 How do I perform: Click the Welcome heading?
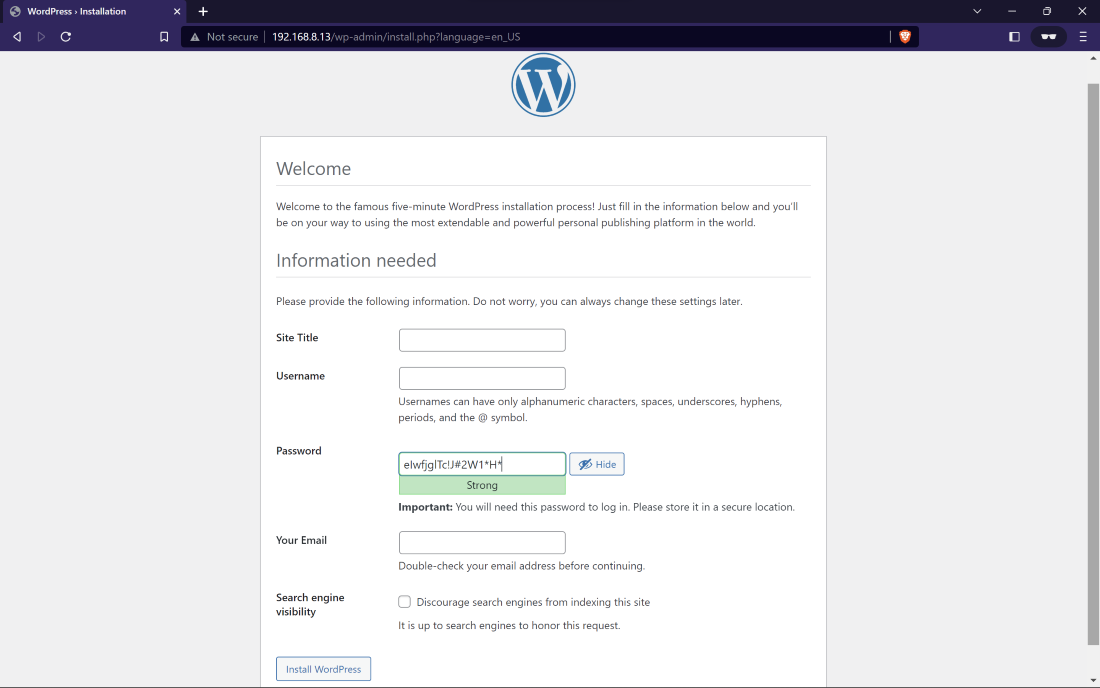pyautogui.click(x=314, y=169)
